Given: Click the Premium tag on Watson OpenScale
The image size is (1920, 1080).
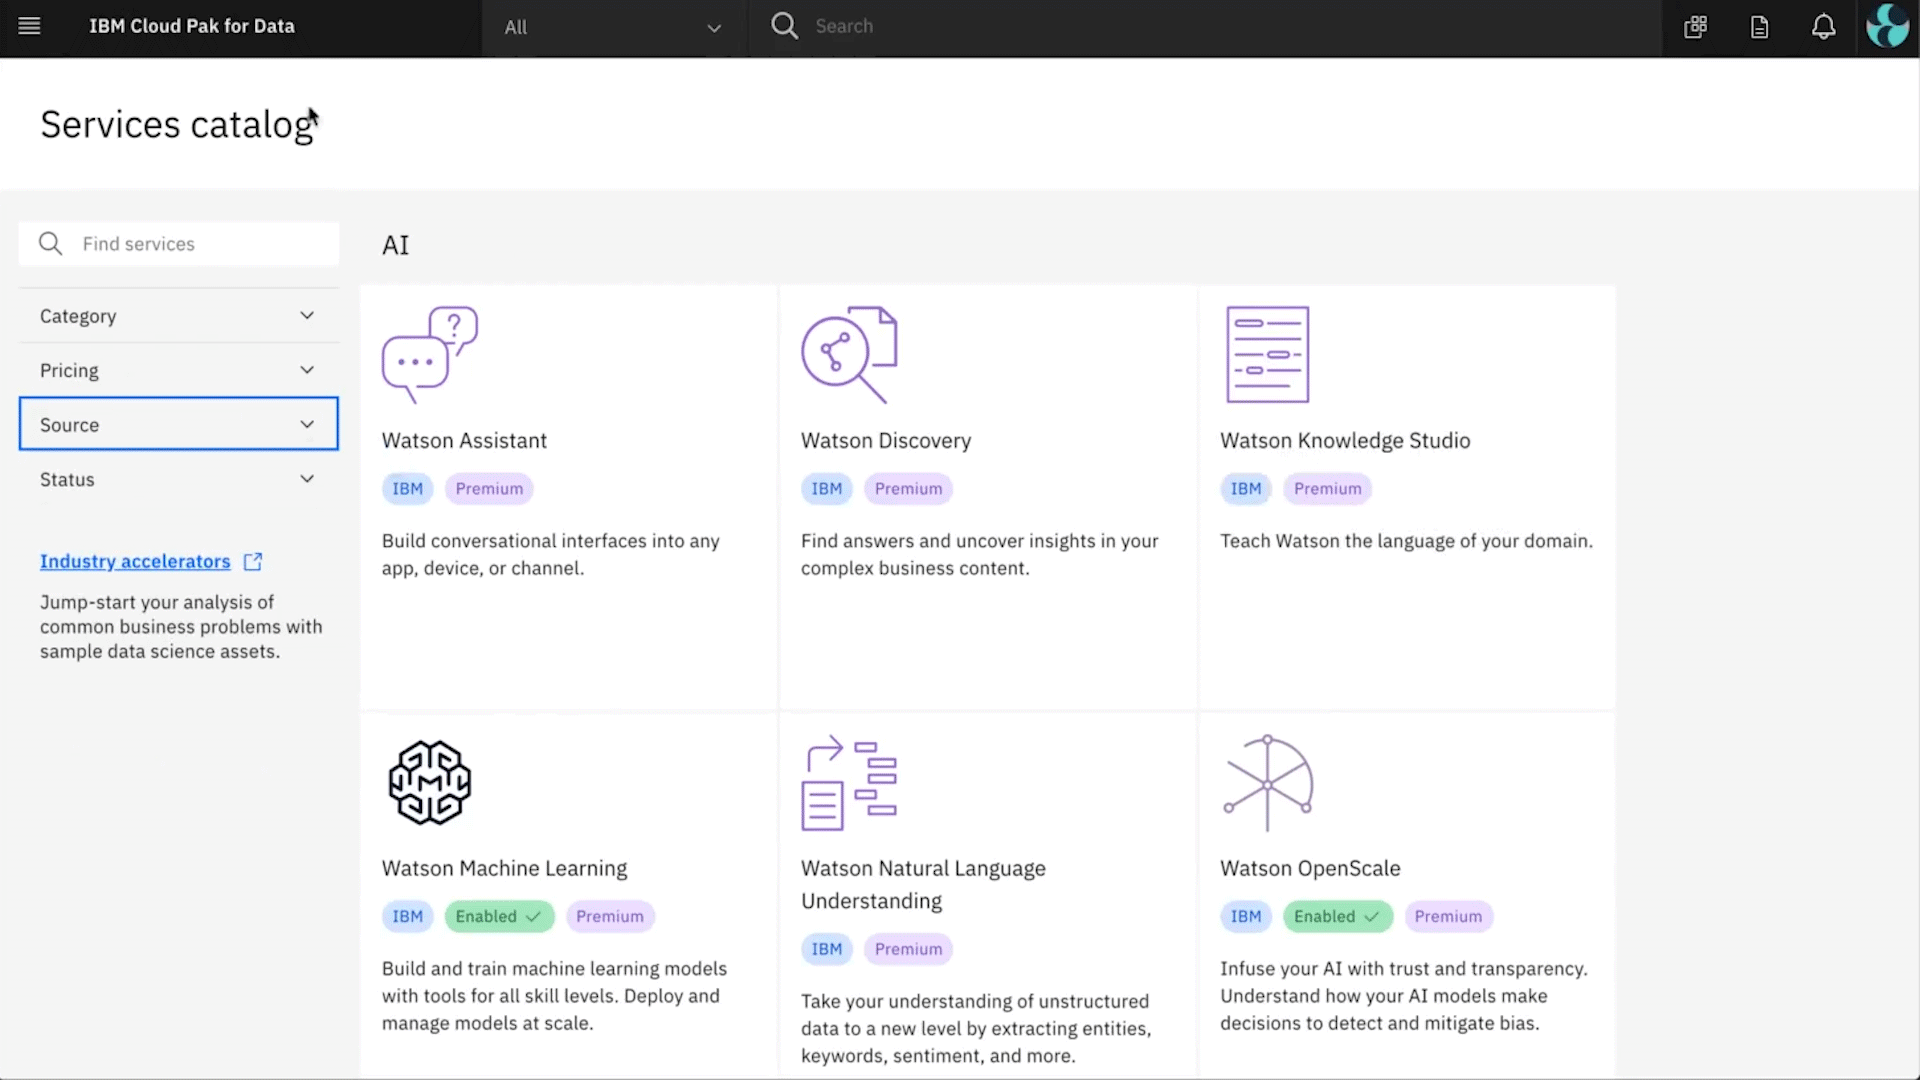Looking at the screenshot, I should 1448,917.
